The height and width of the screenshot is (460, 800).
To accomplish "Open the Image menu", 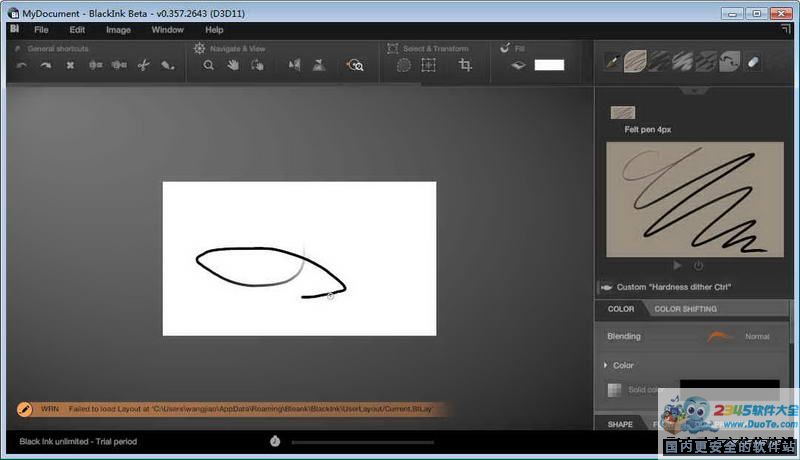I will (x=118, y=30).
